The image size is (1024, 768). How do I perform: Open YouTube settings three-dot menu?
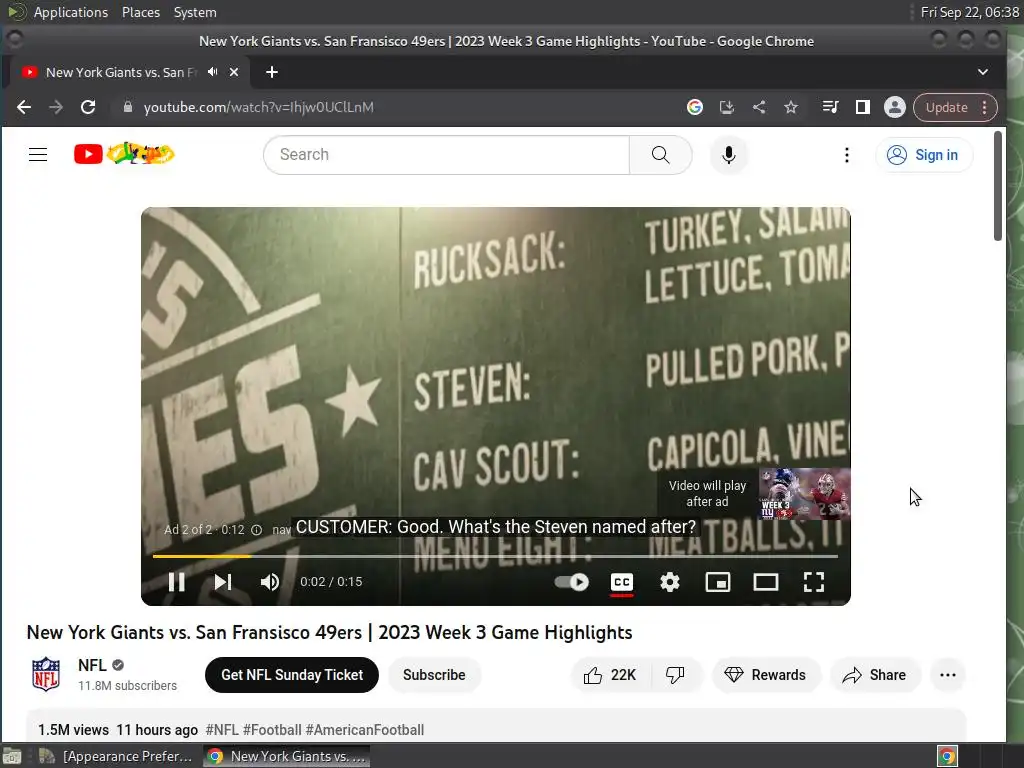coord(846,155)
